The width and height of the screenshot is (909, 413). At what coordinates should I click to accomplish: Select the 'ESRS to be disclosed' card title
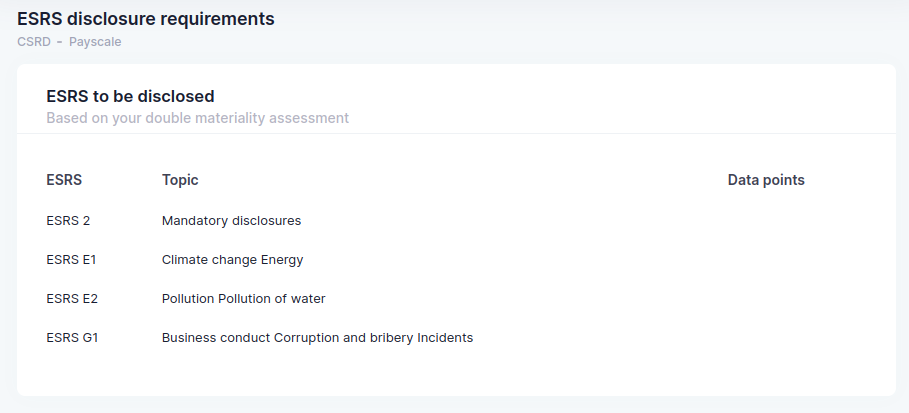(131, 97)
